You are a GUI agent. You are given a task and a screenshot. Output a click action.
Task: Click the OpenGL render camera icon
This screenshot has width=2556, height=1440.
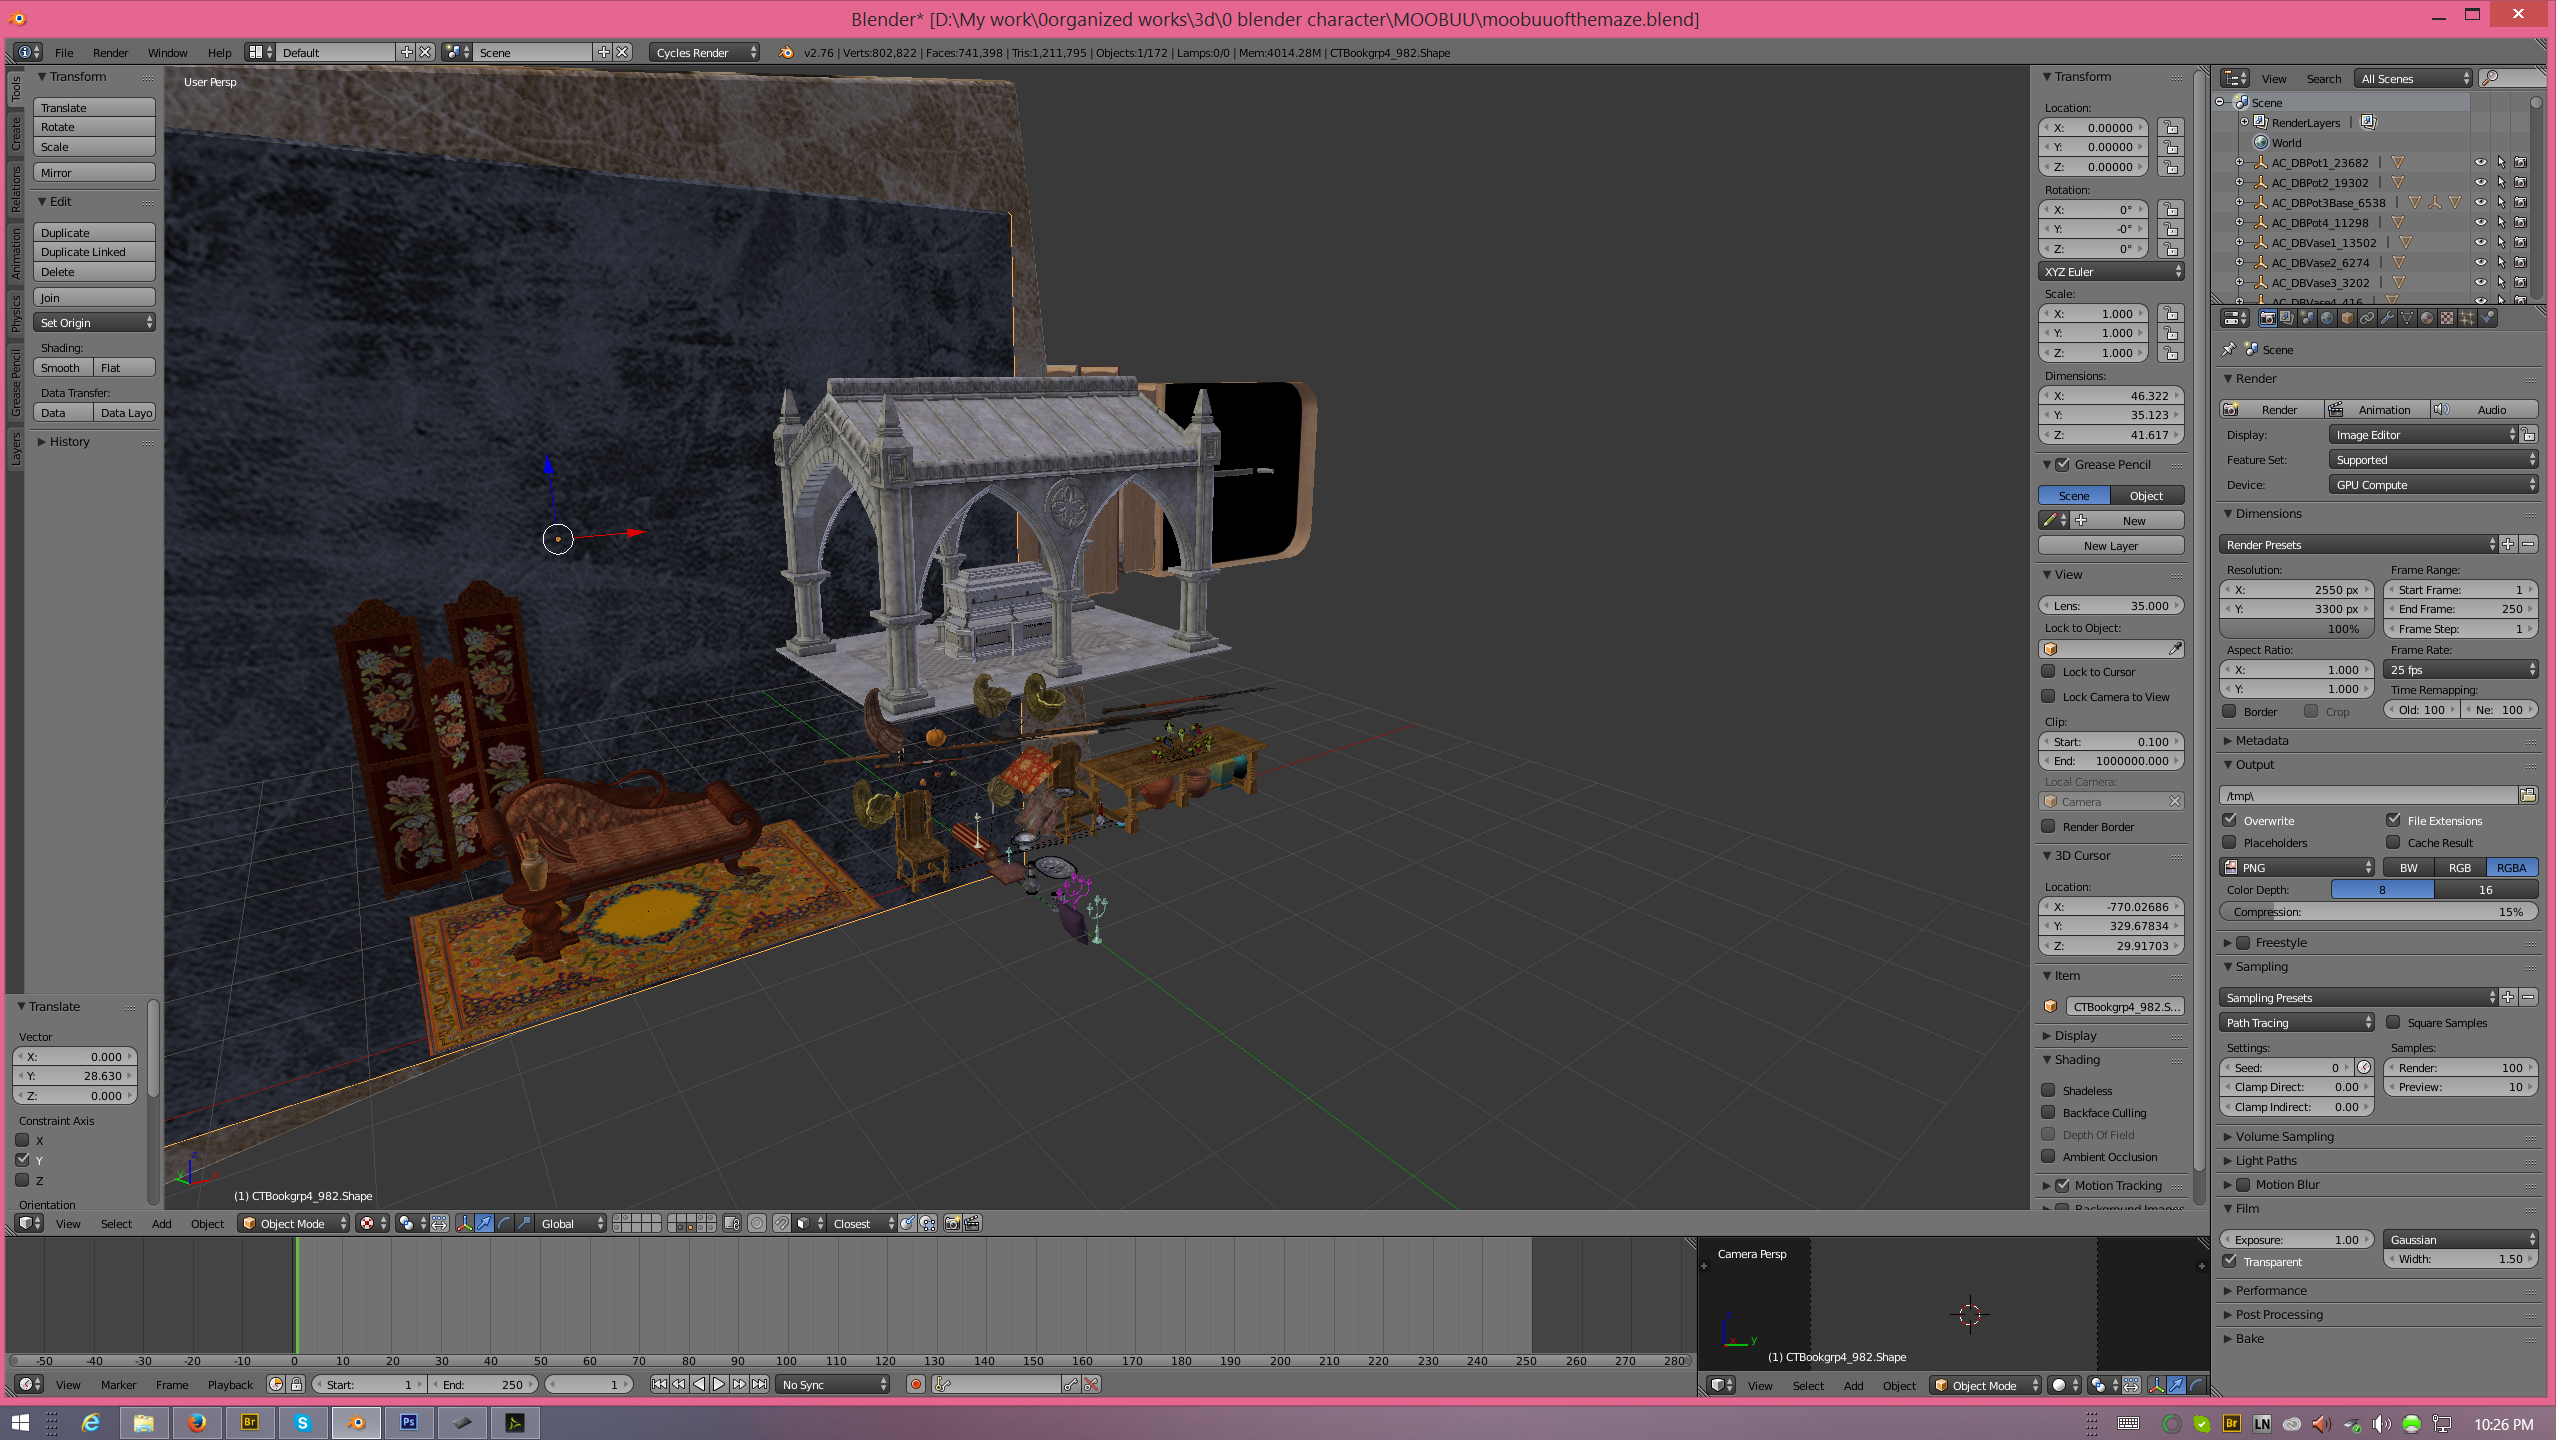coord(952,1223)
